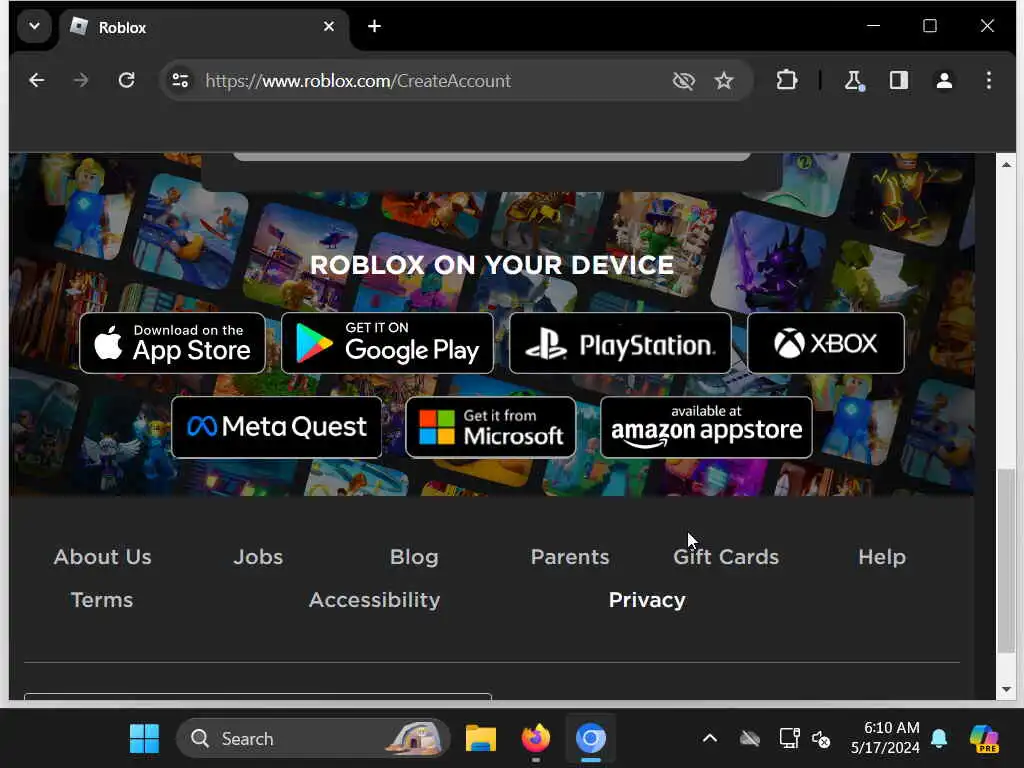Viewport: 1024px width, 768px height.
Task: Click the muted volume tray icon
Action: tap(821, 739)
